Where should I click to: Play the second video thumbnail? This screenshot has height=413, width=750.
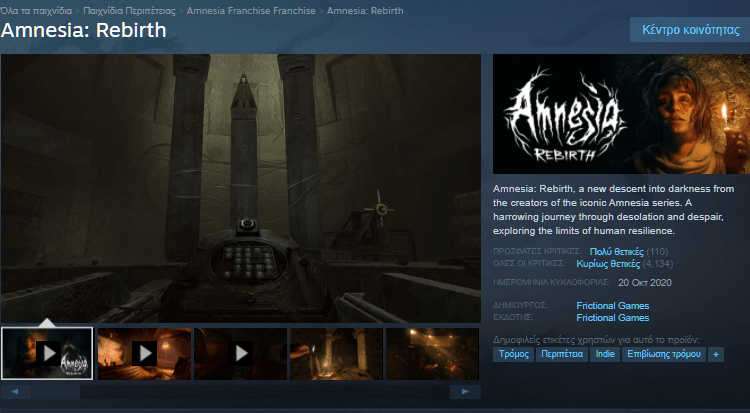(x=144, y=354)
